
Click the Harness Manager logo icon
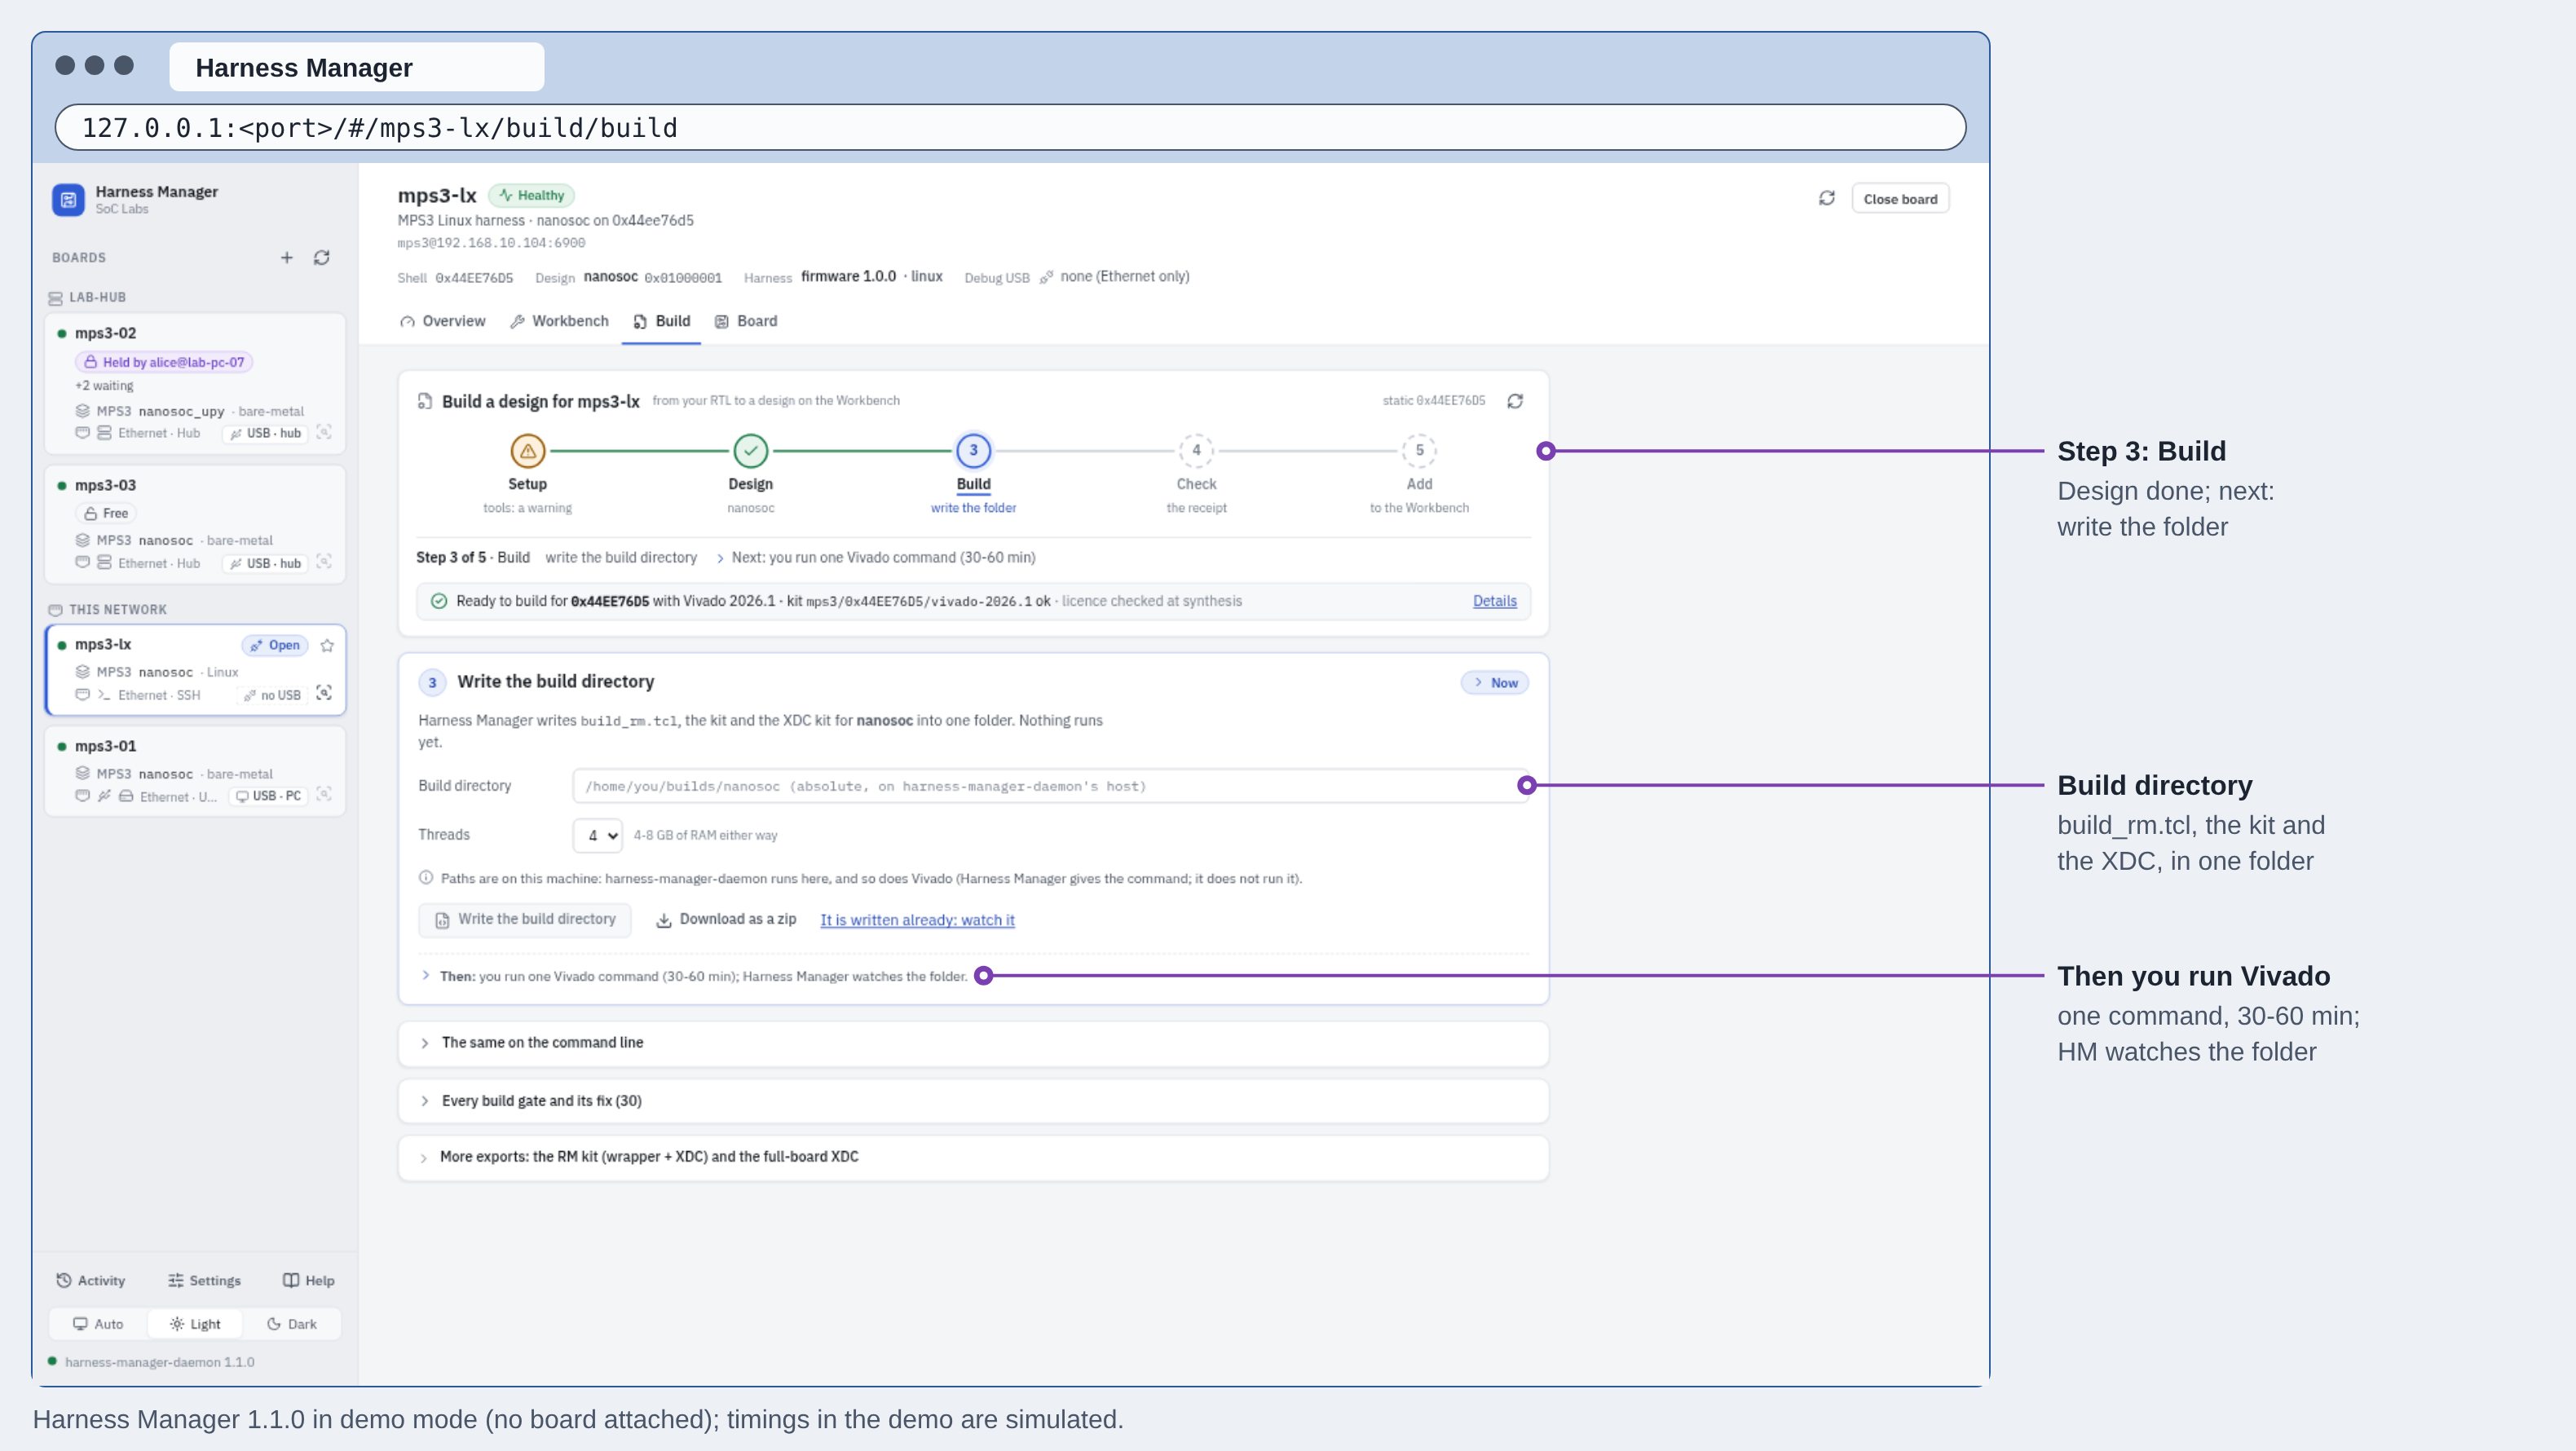point(68,199)
